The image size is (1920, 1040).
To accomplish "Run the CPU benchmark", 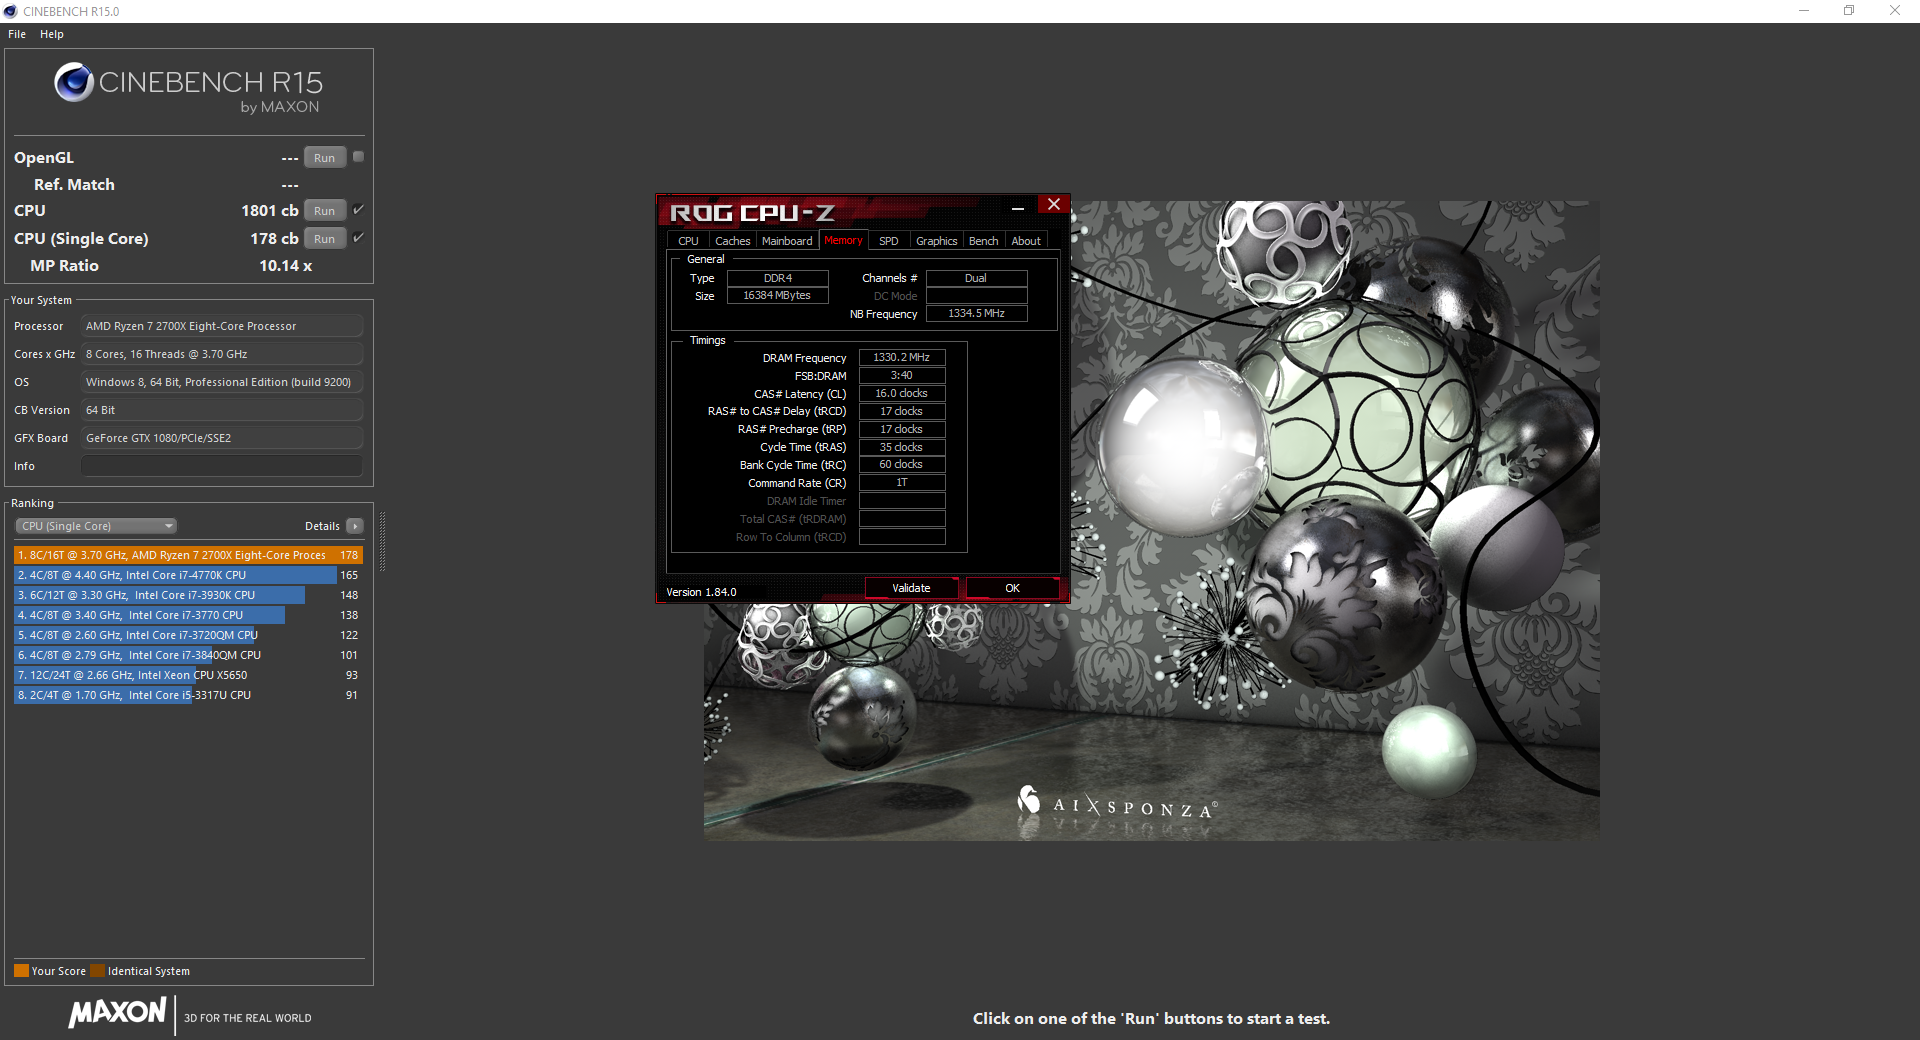I will [325, 211].
